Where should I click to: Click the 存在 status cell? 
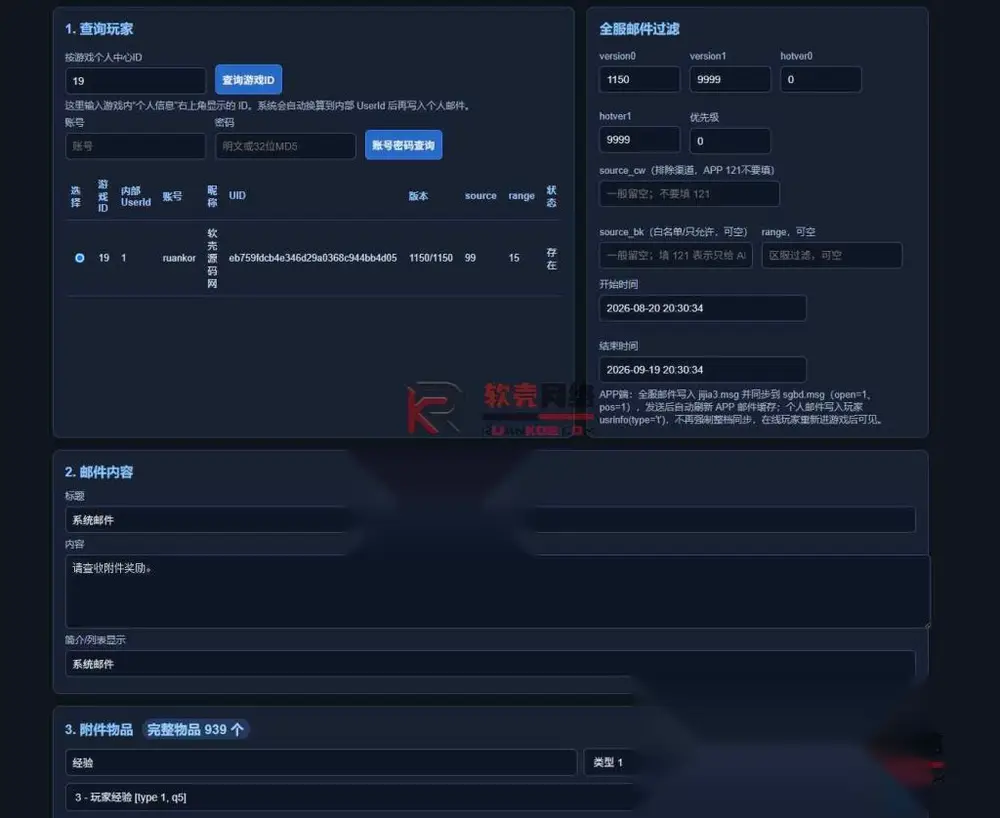point(552,258)
